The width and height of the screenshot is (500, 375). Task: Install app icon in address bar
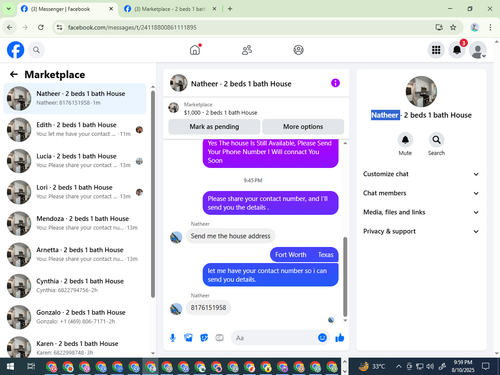[x=439, y=27]
